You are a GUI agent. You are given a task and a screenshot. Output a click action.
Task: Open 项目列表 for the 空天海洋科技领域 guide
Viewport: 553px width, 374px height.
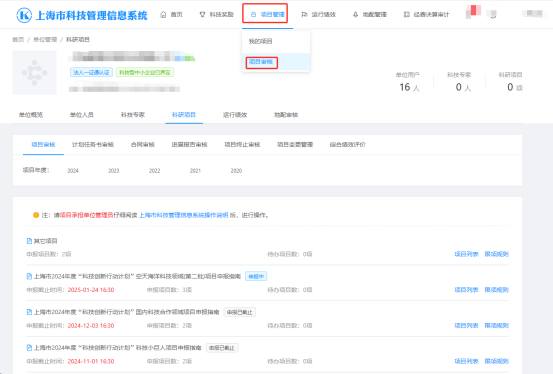pyautogui.click(x=466, y=290)
